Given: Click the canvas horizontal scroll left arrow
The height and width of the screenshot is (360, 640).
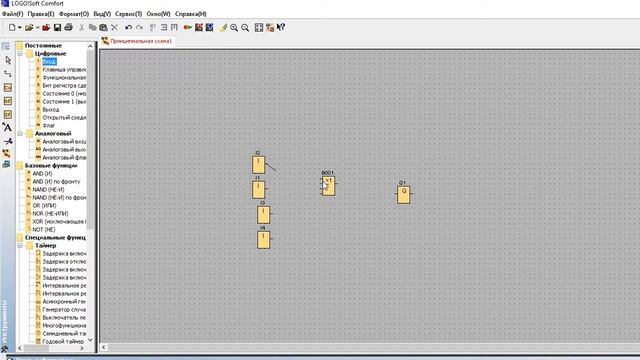Looking at the screenshot, I should 104,347.
